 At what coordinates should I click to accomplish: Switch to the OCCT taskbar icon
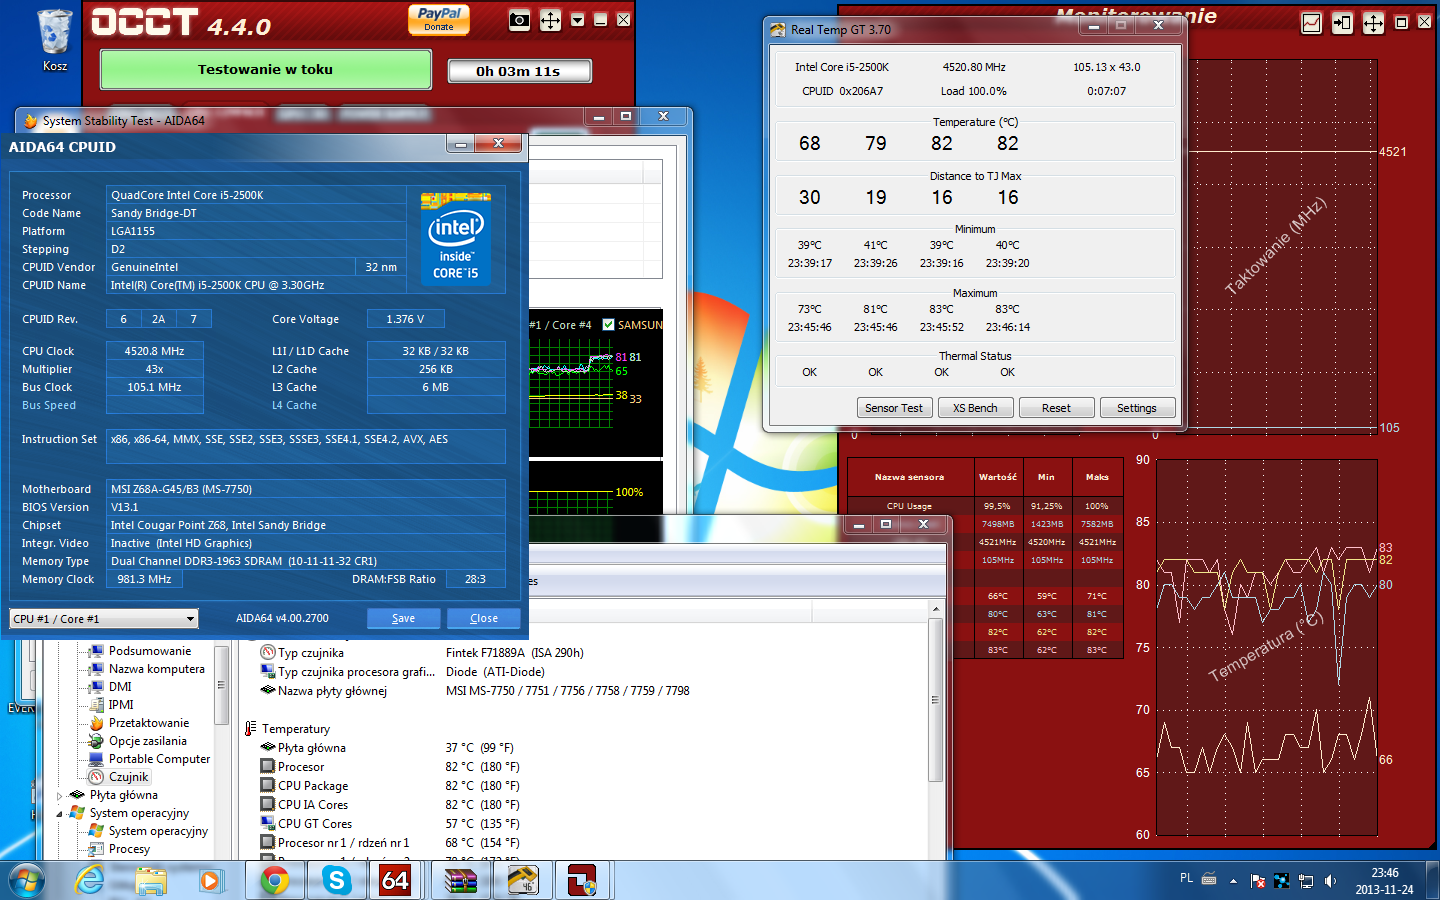pyautogui.click(x=583, y=881)
